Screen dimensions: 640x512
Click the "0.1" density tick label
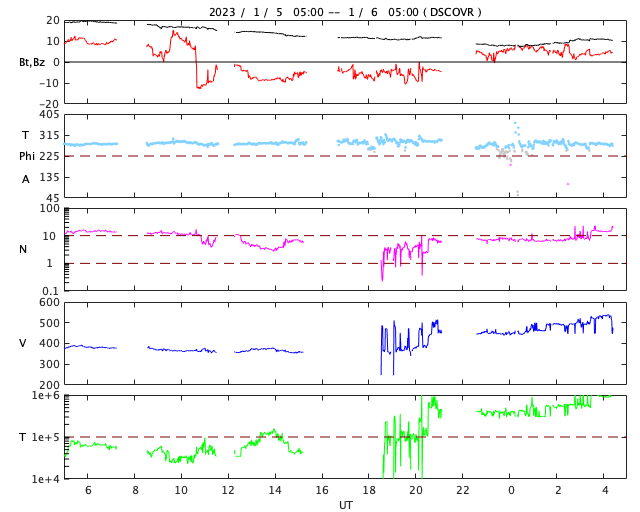tap(51, 291)
